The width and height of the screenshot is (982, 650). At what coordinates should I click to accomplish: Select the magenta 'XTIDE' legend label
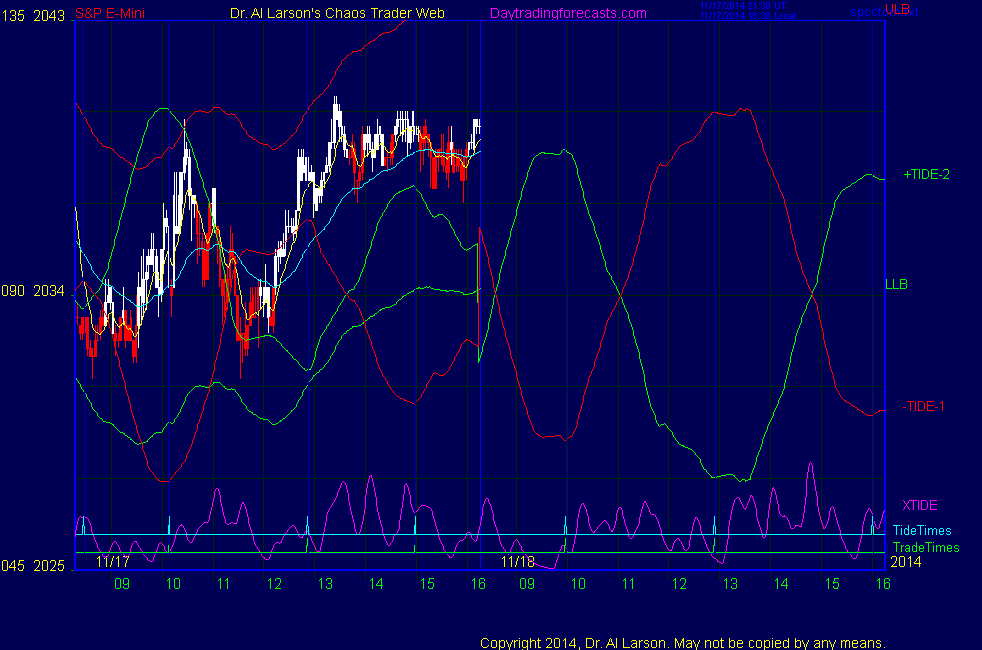(919, 505)
